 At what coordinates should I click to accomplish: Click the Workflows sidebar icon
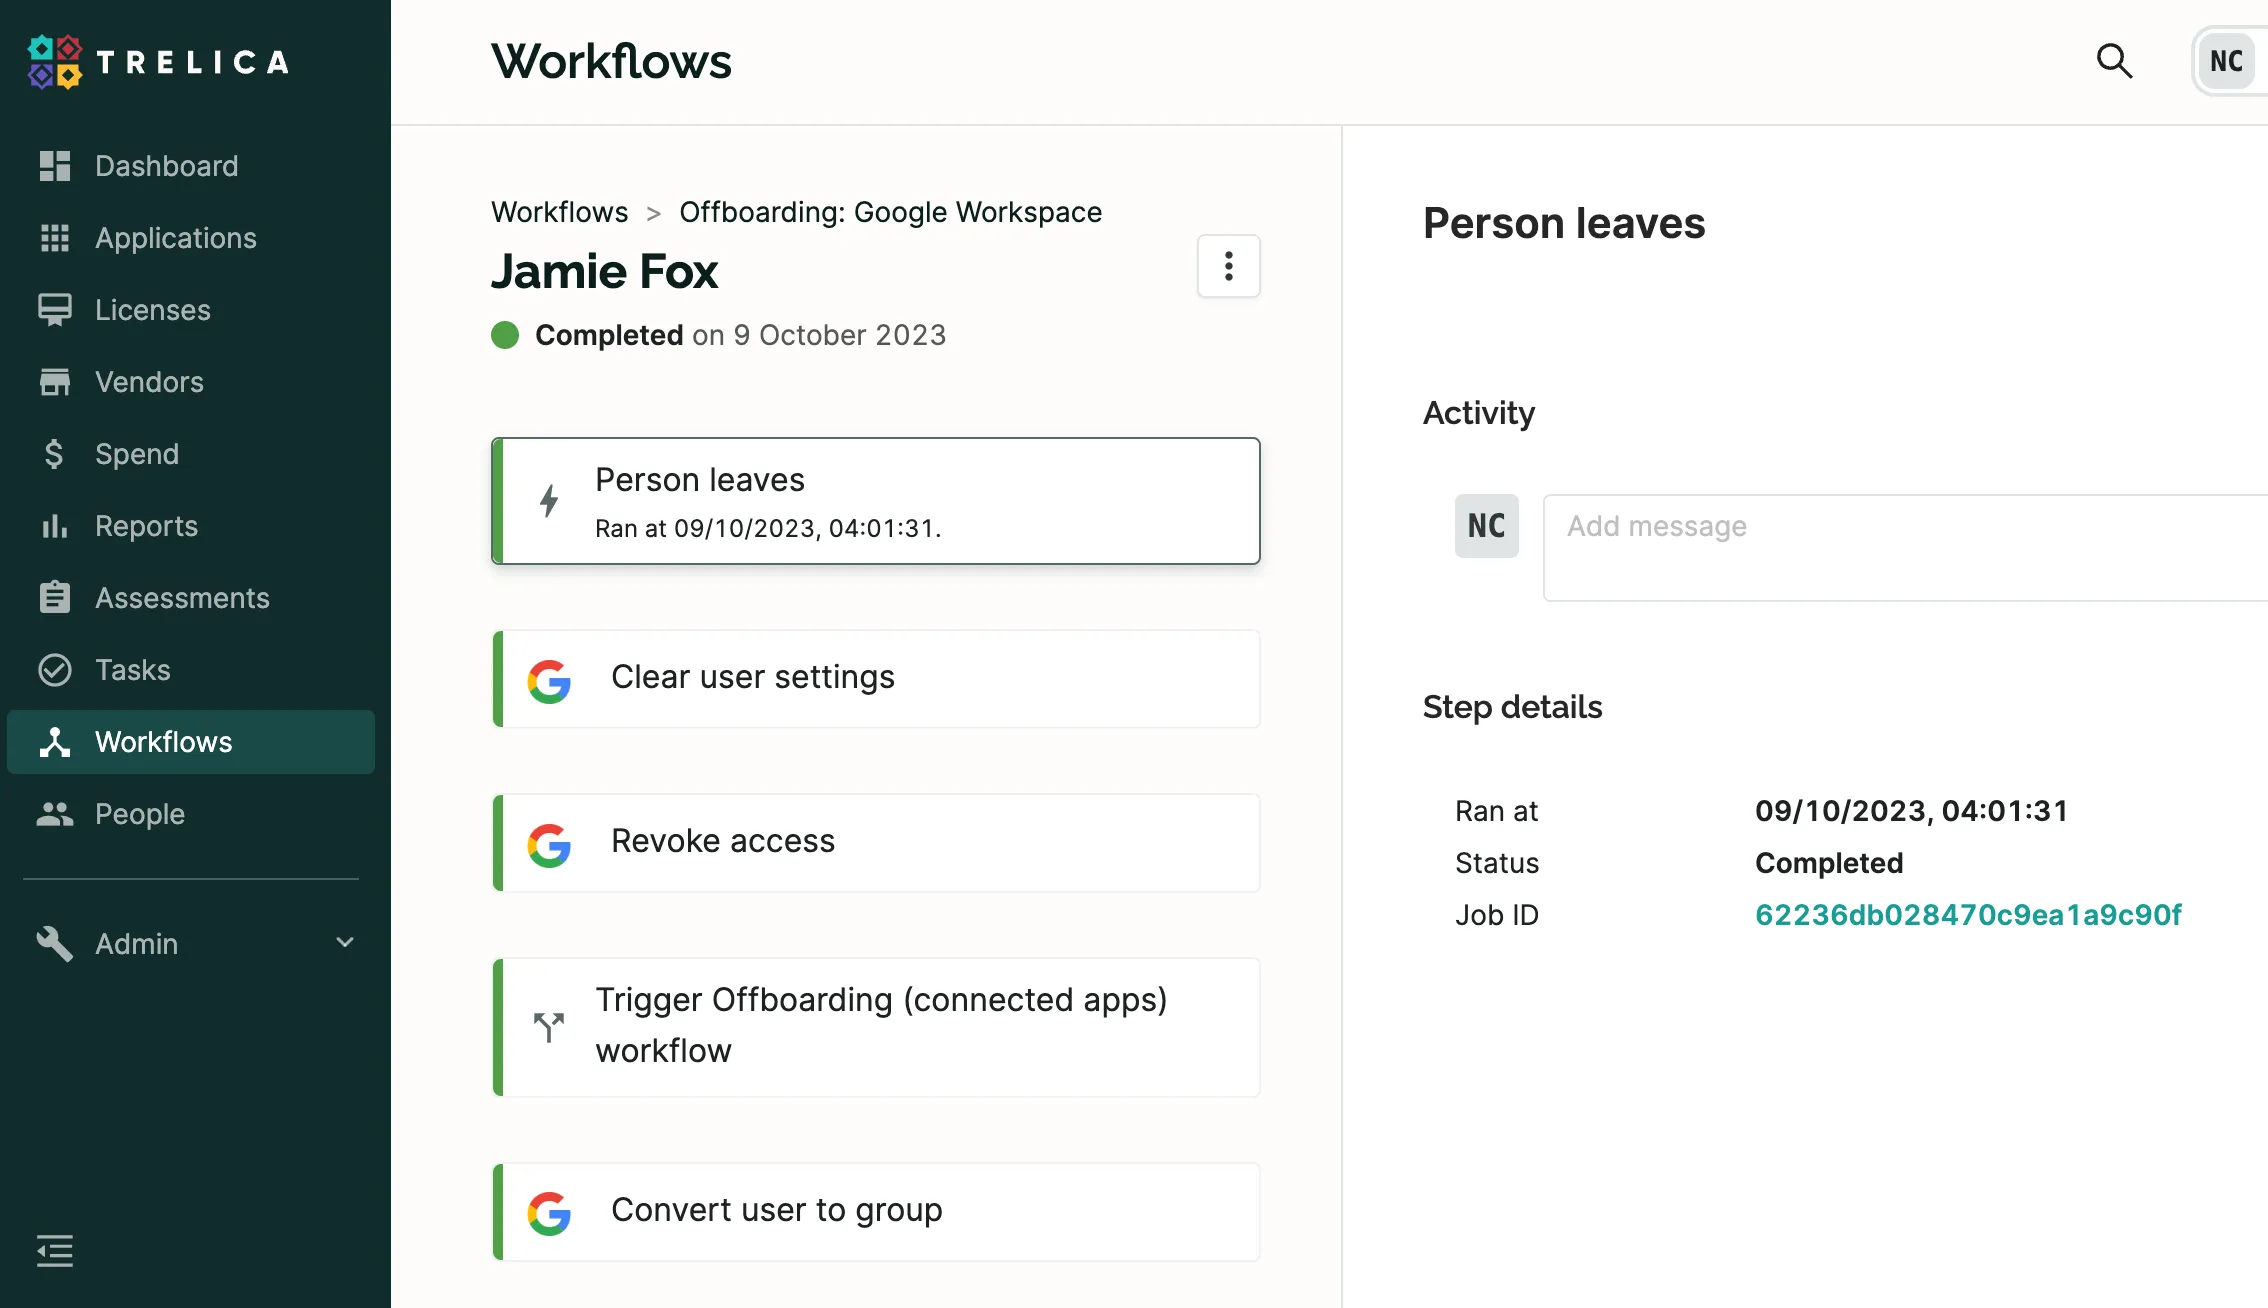(x=55, y=741)
